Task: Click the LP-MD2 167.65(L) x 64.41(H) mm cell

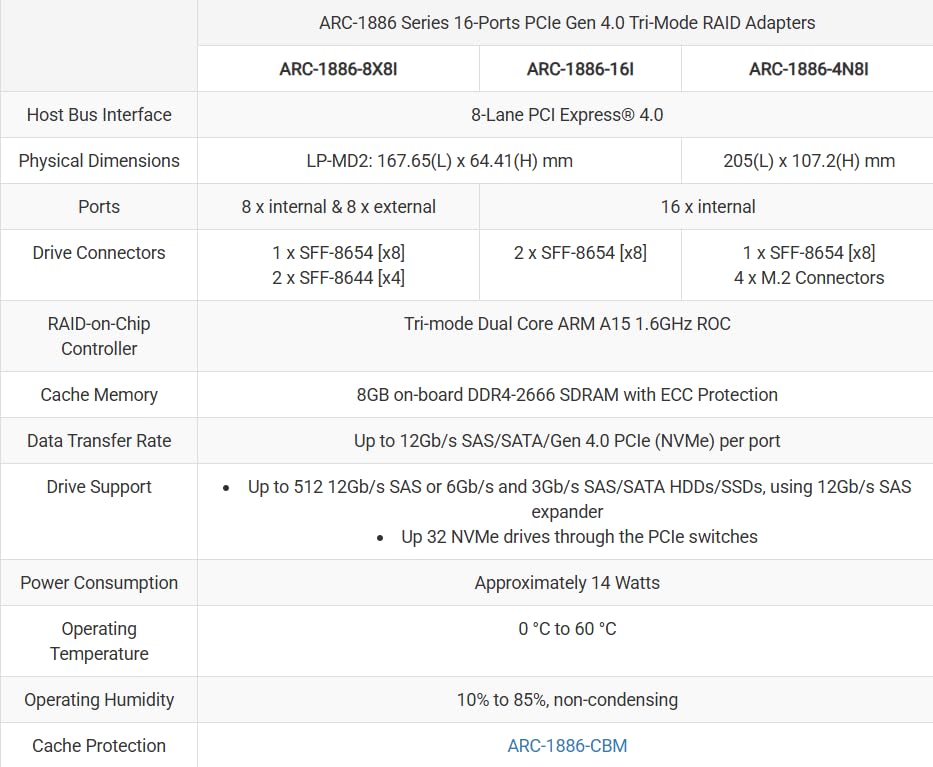Action: pos(439,161)
